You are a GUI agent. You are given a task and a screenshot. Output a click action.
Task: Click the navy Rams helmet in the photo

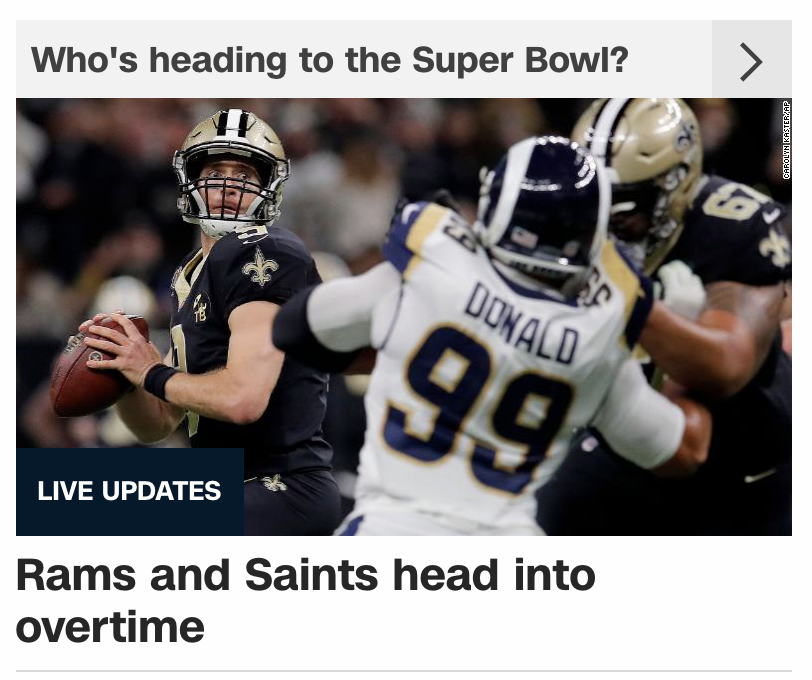point(544,207)
